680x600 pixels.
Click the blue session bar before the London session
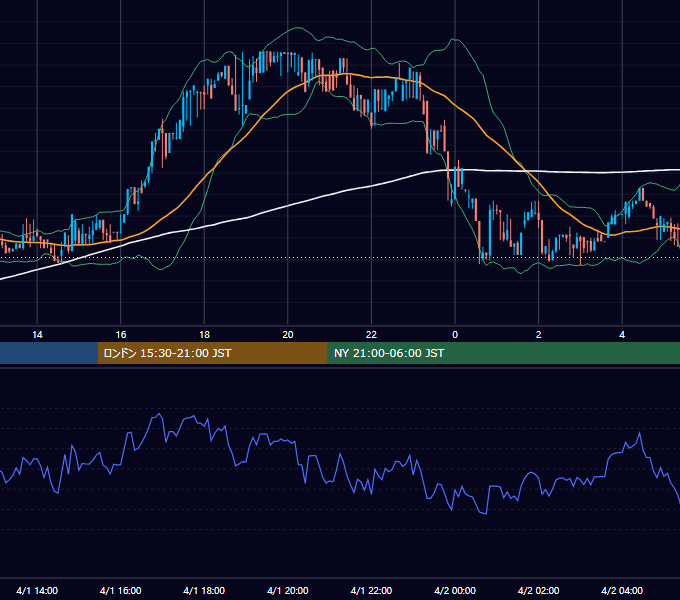[49, 353]
